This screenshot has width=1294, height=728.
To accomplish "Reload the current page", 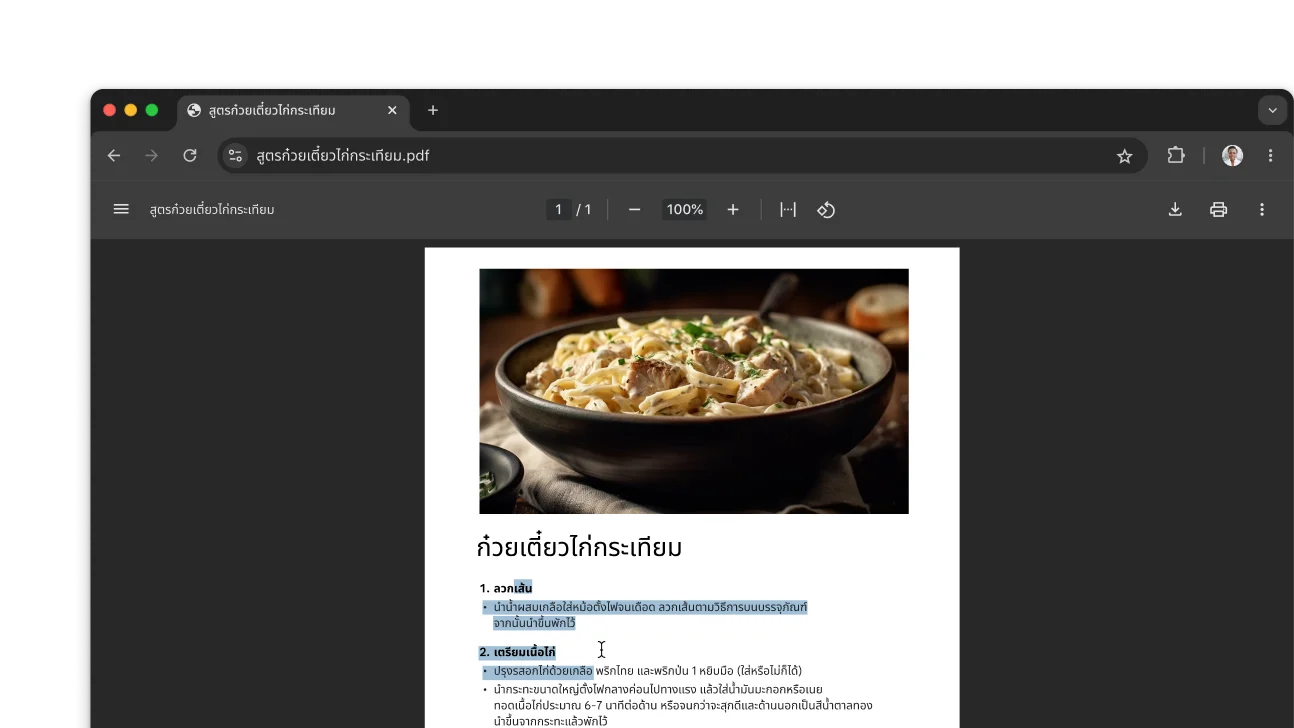I will coord(190,155).
